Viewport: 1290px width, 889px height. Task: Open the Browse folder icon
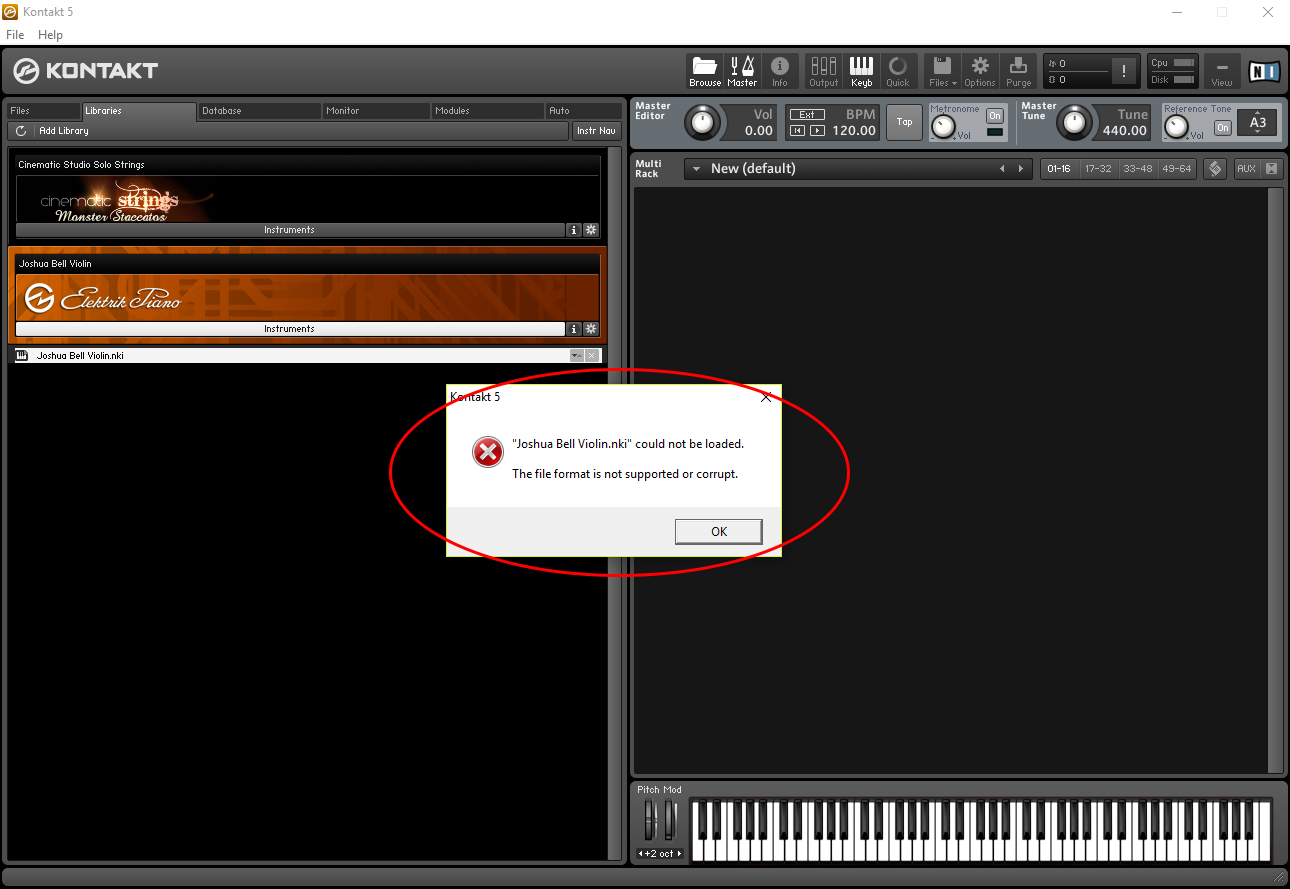tap(705, 71)
